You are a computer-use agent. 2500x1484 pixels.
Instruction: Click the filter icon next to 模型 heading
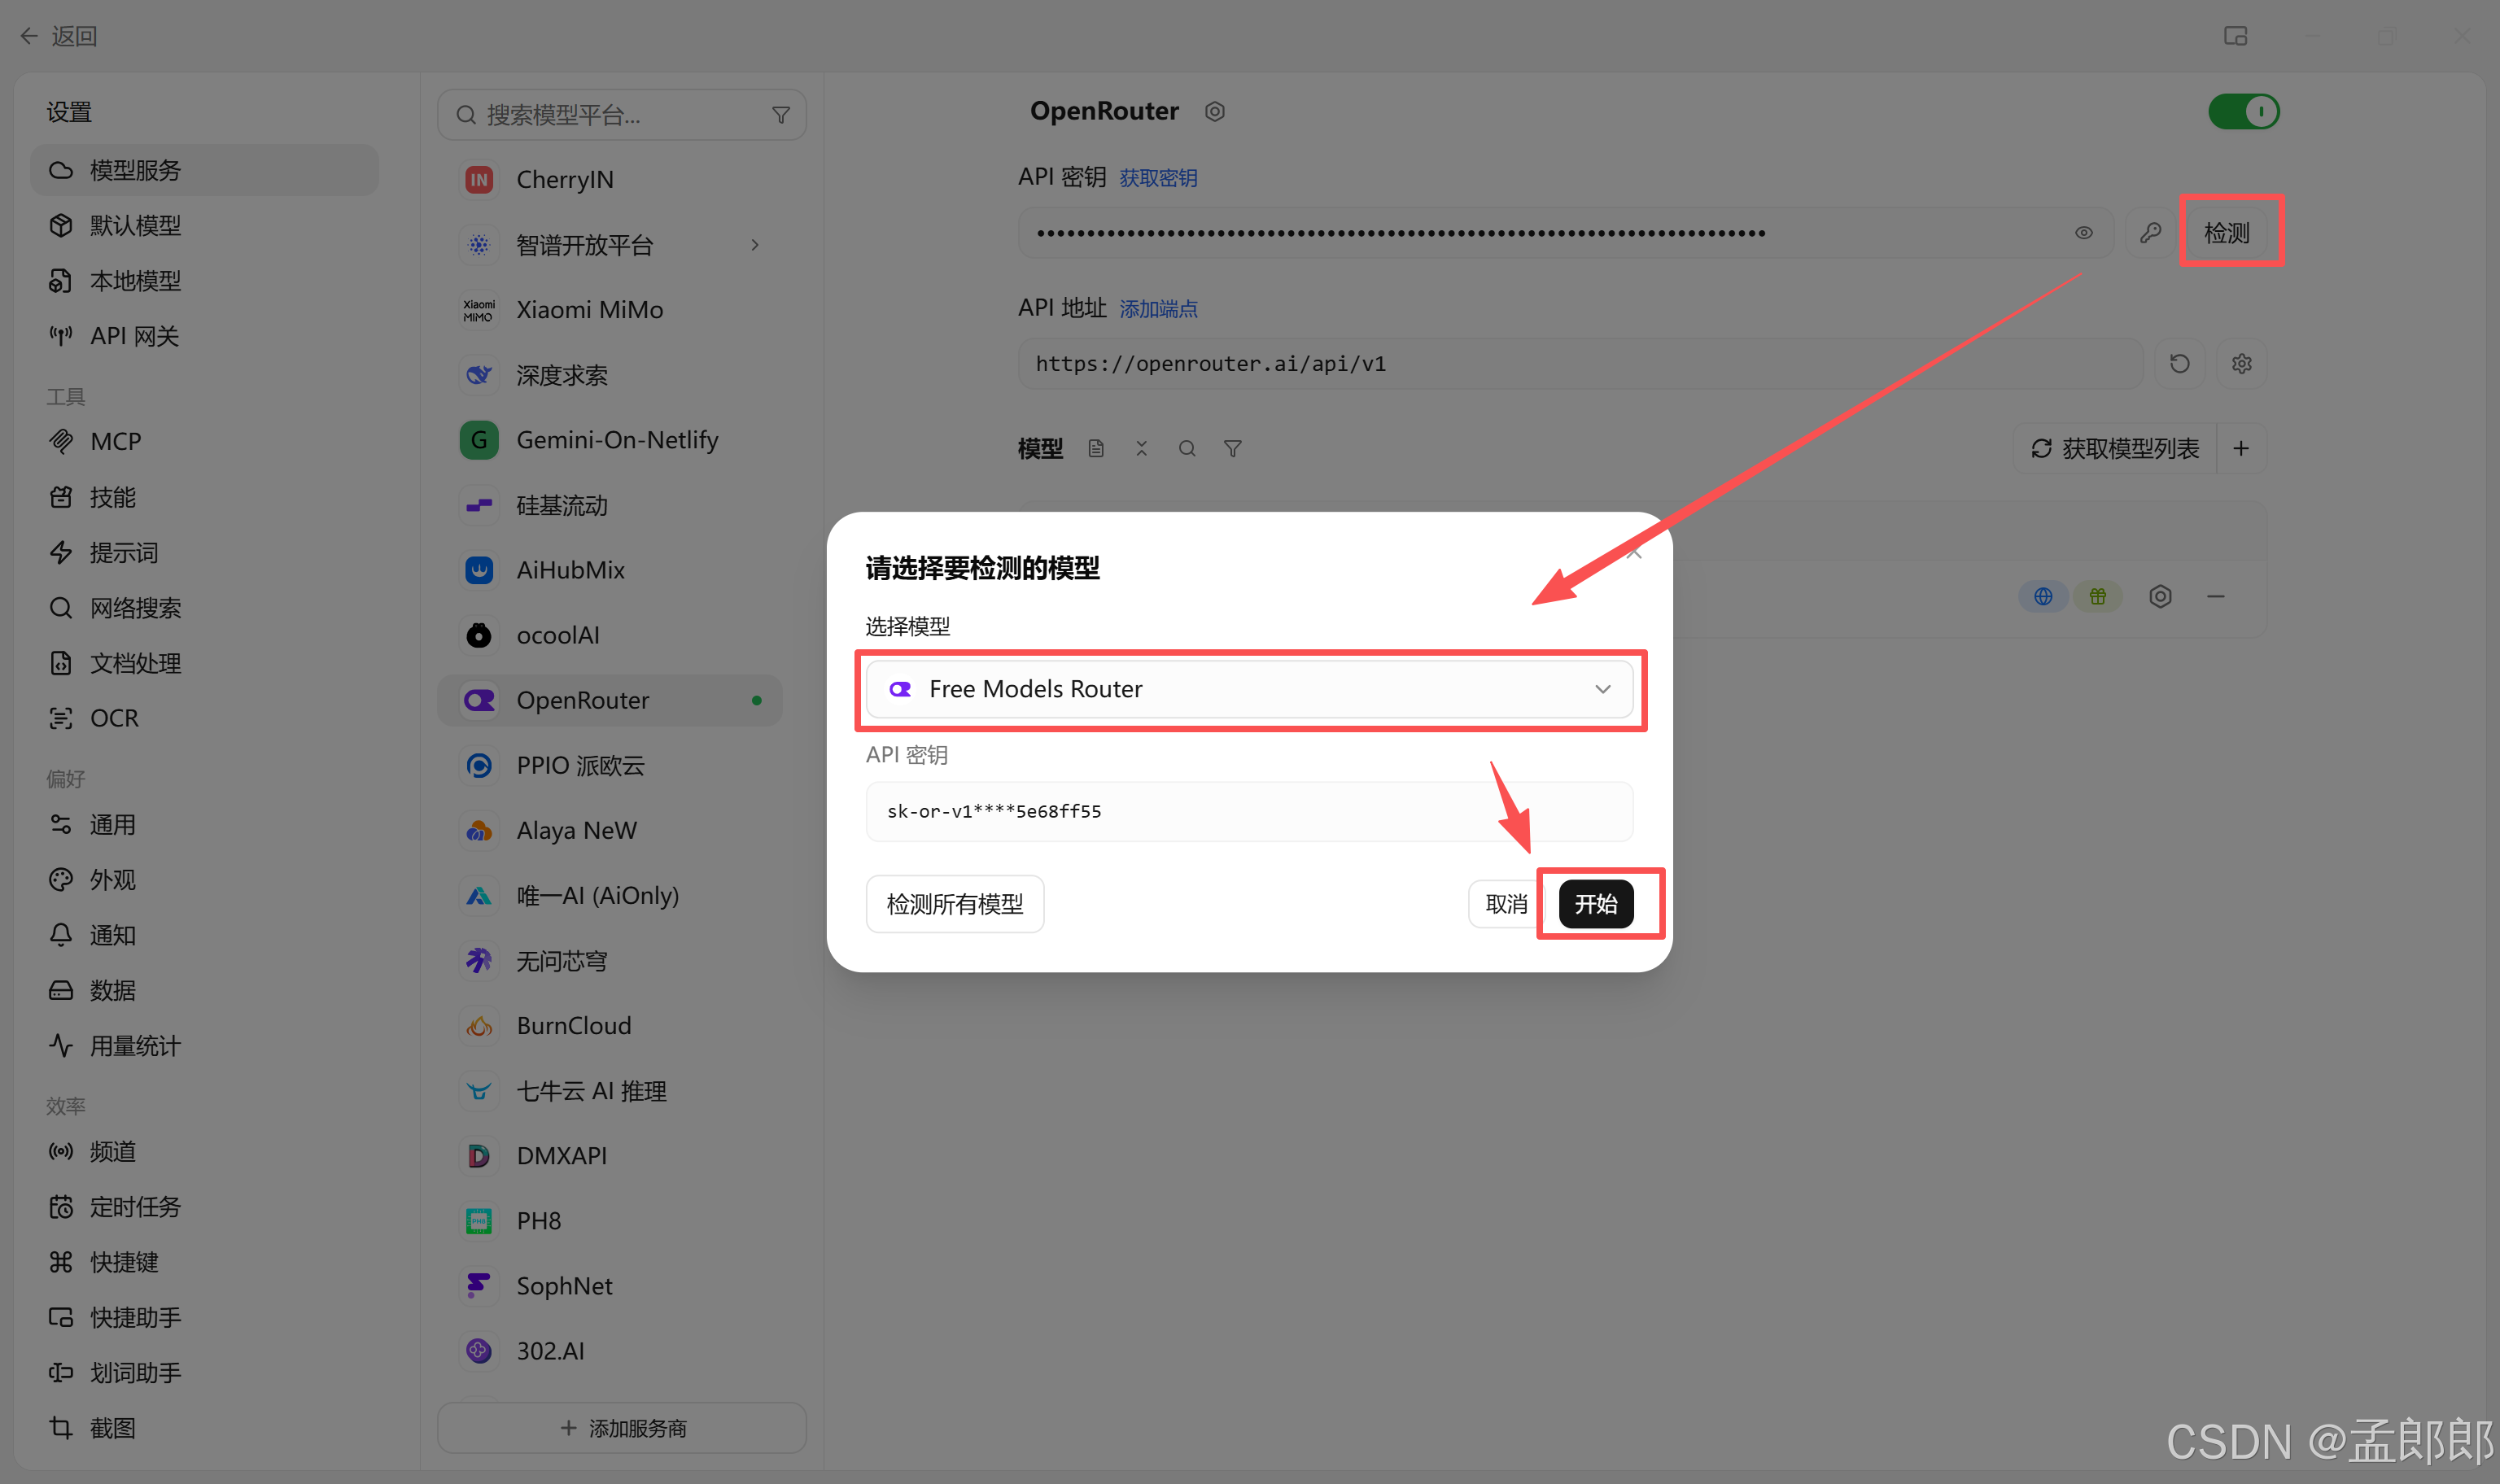pos(1233,449)
